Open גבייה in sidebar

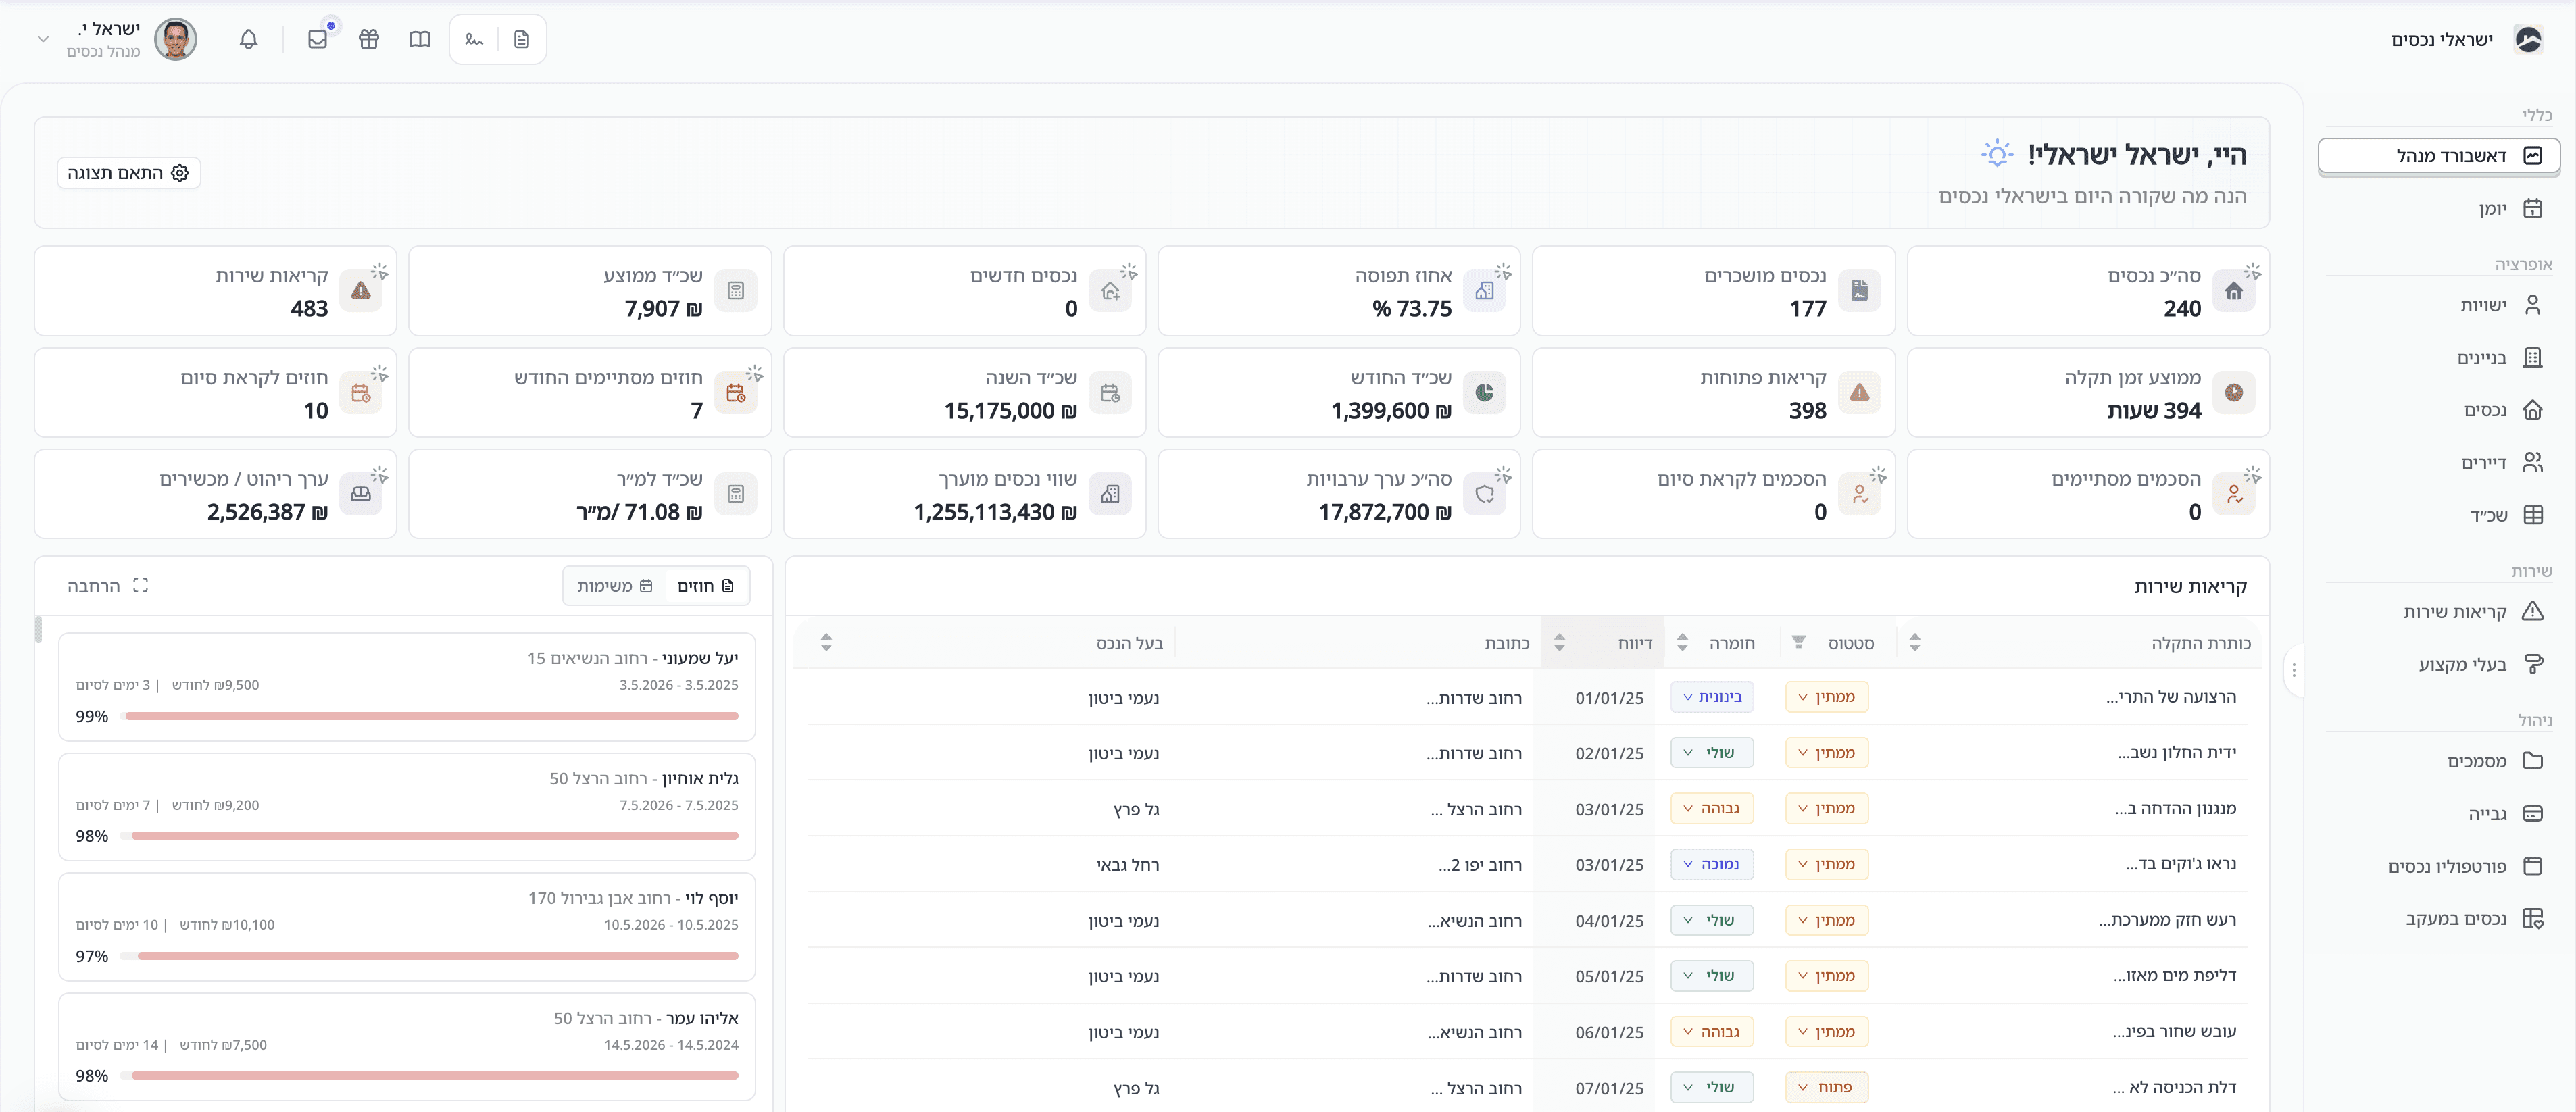[x=2439, y=813]
